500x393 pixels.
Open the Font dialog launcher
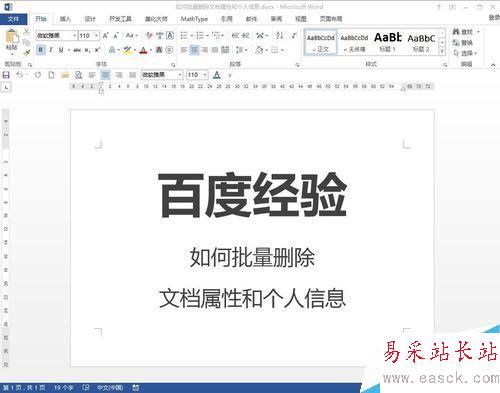(x=173, y=65)
